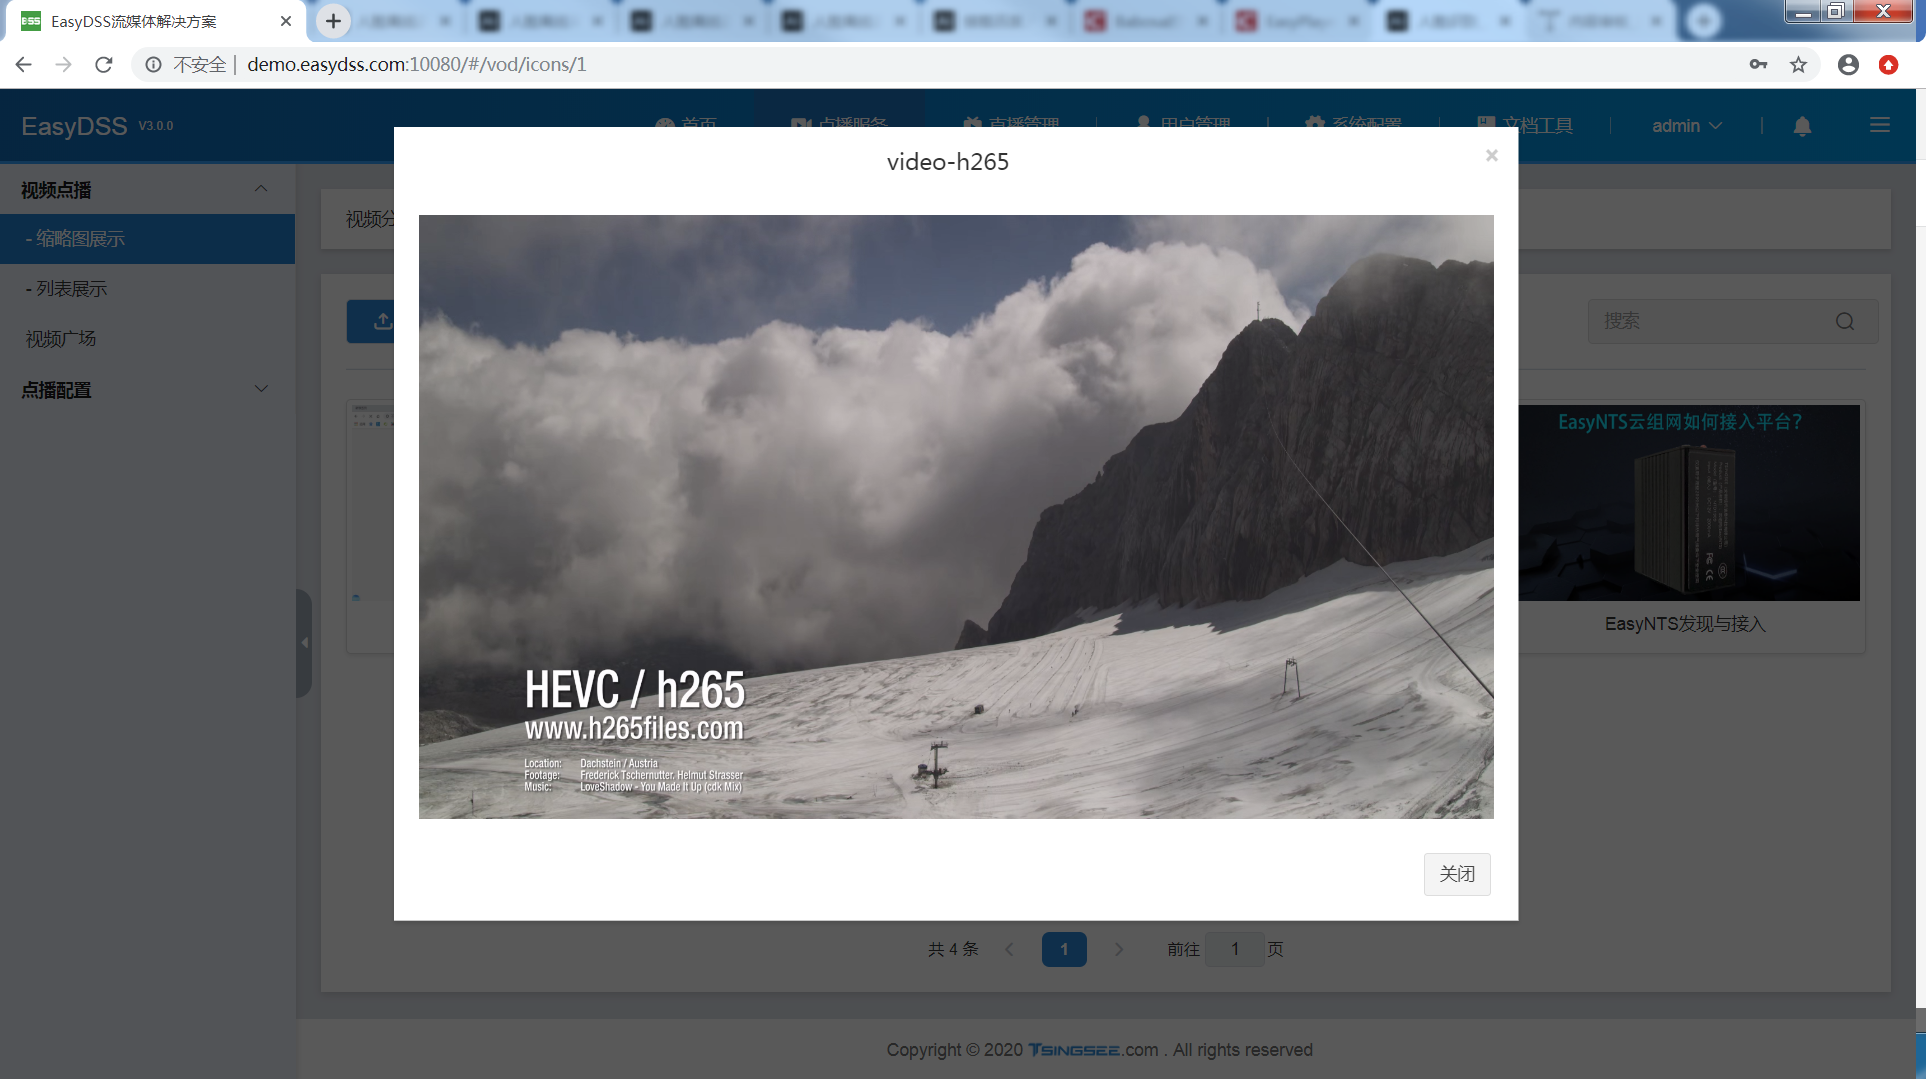Select 列表展示 in the sidebar
The height and width of the screenshot is (1079, 1926).
click(x=66, y=288)
